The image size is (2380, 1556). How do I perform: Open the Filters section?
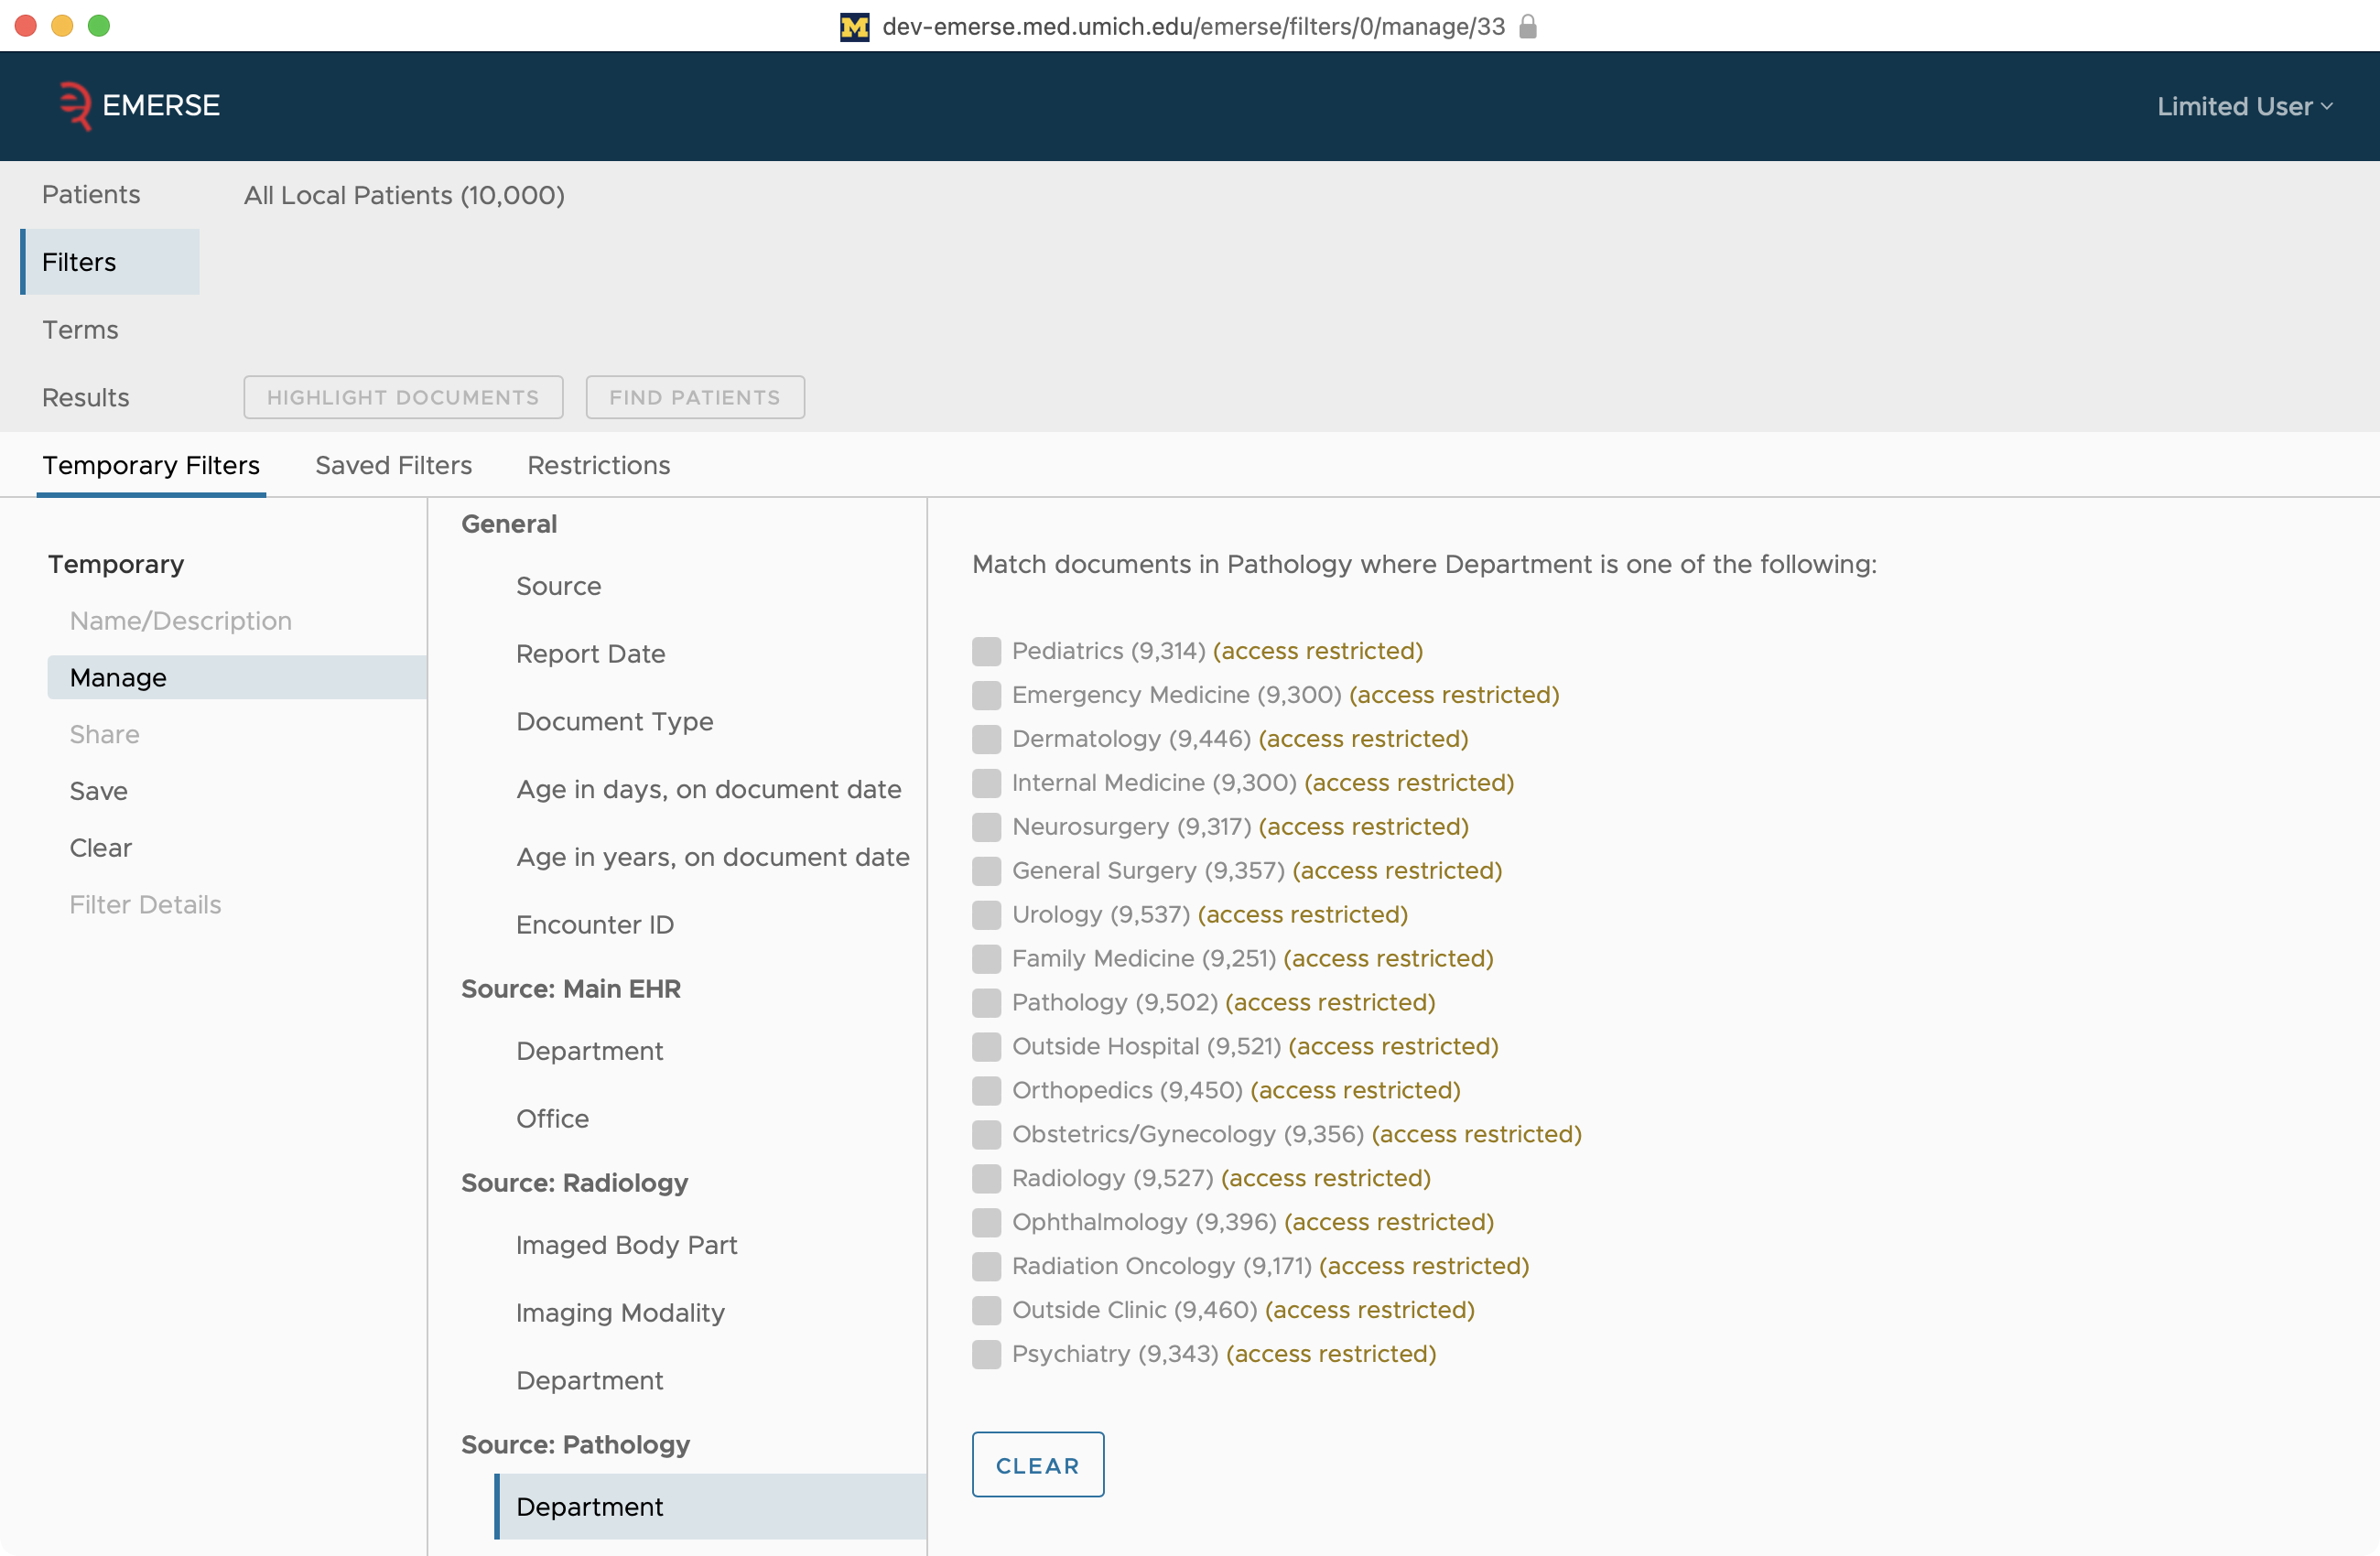(110, 262)
